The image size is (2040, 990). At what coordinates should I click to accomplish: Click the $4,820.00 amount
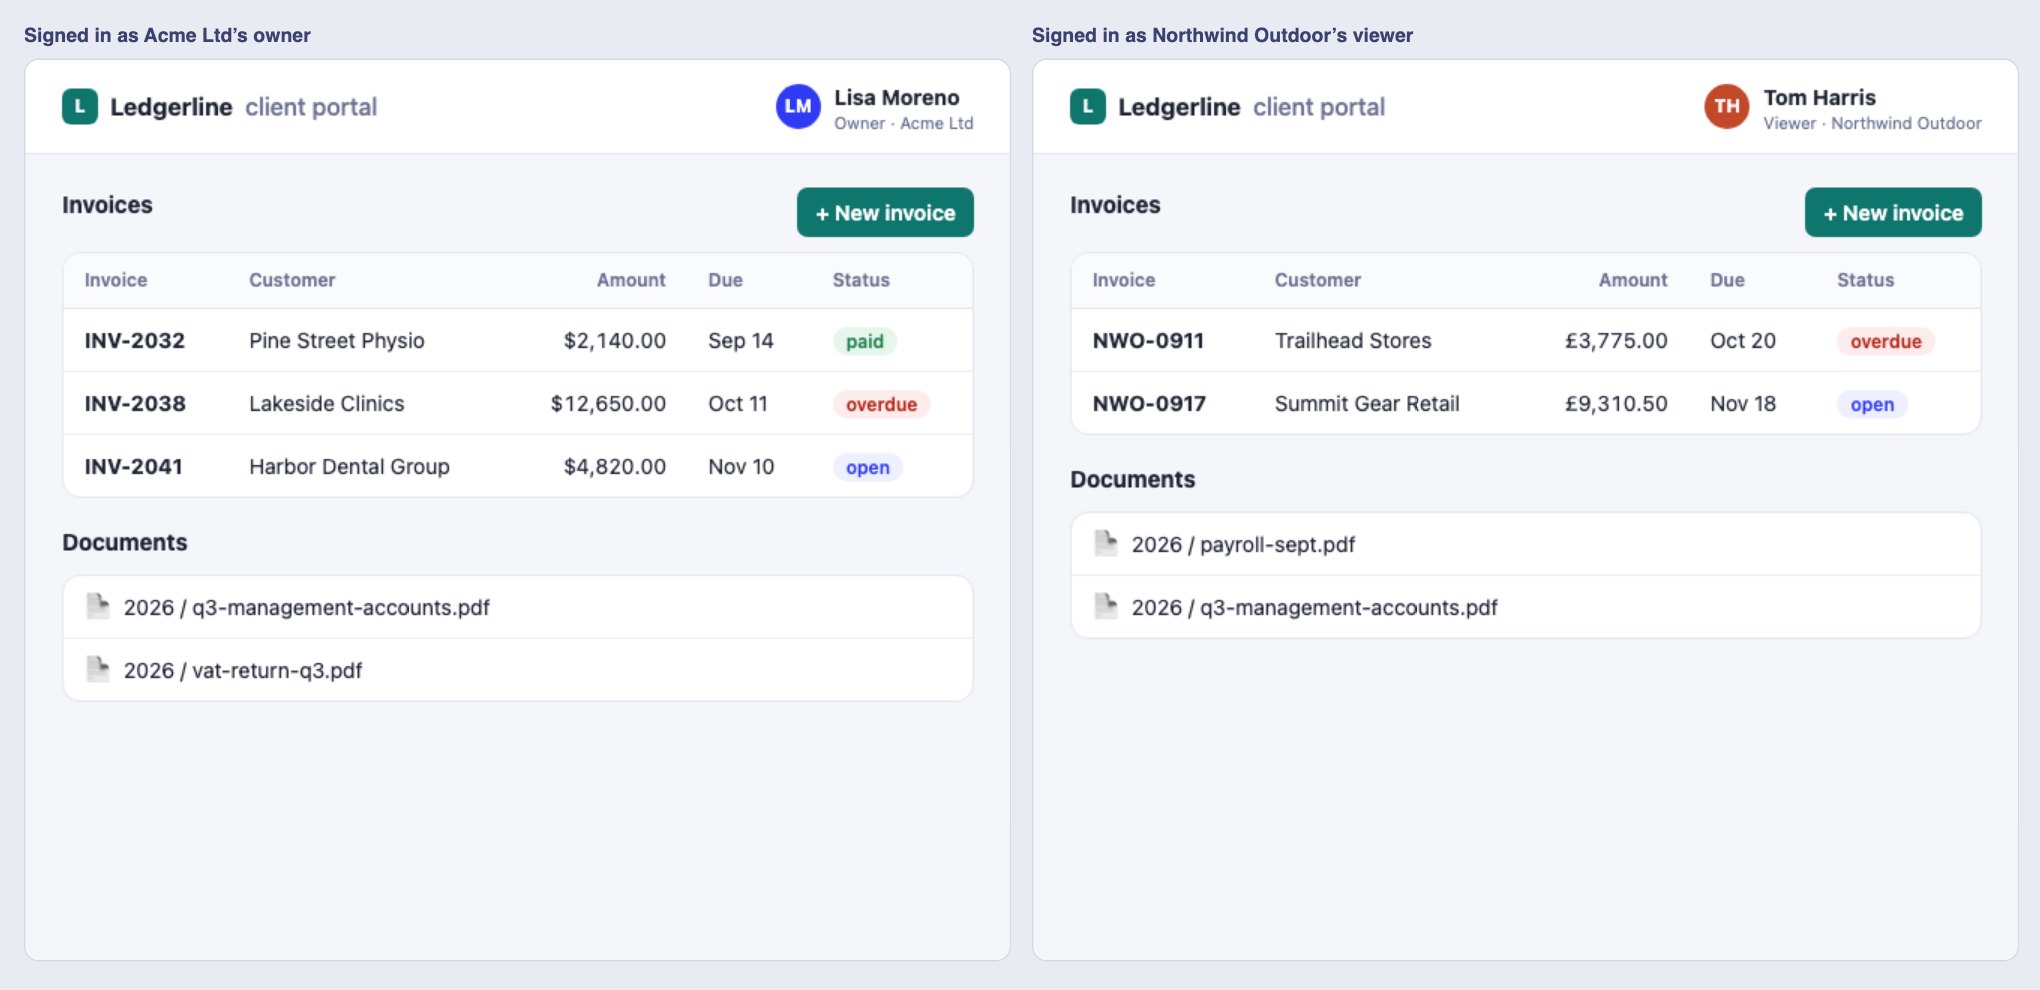coord(615,467)
